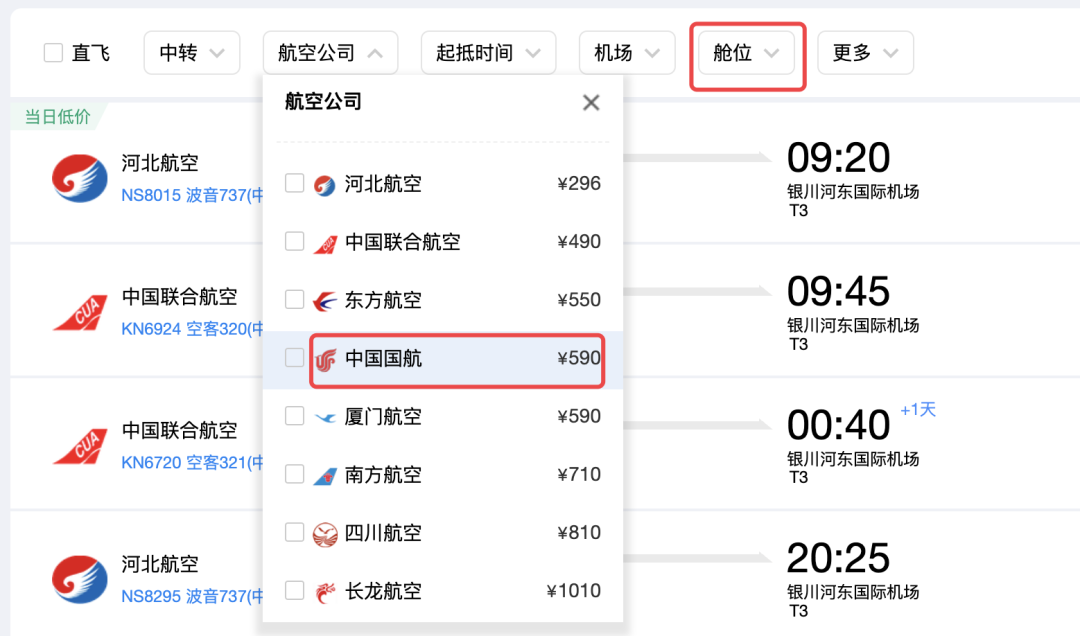The height and width of the screenshot is (636, 1080).
Task: Open the 更多 more-filters menu
Action: click(866, 52)
